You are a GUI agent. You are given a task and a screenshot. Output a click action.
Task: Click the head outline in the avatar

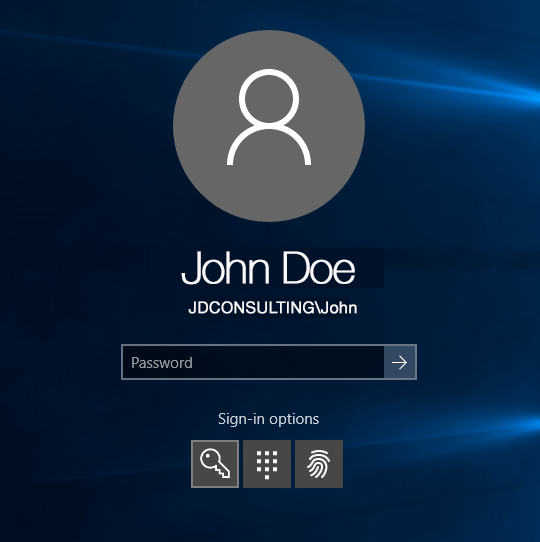(x=269, y=97)
